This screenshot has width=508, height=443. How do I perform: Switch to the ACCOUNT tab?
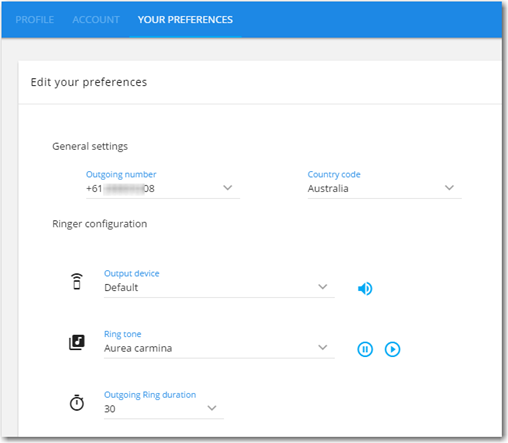coord(96,20)
